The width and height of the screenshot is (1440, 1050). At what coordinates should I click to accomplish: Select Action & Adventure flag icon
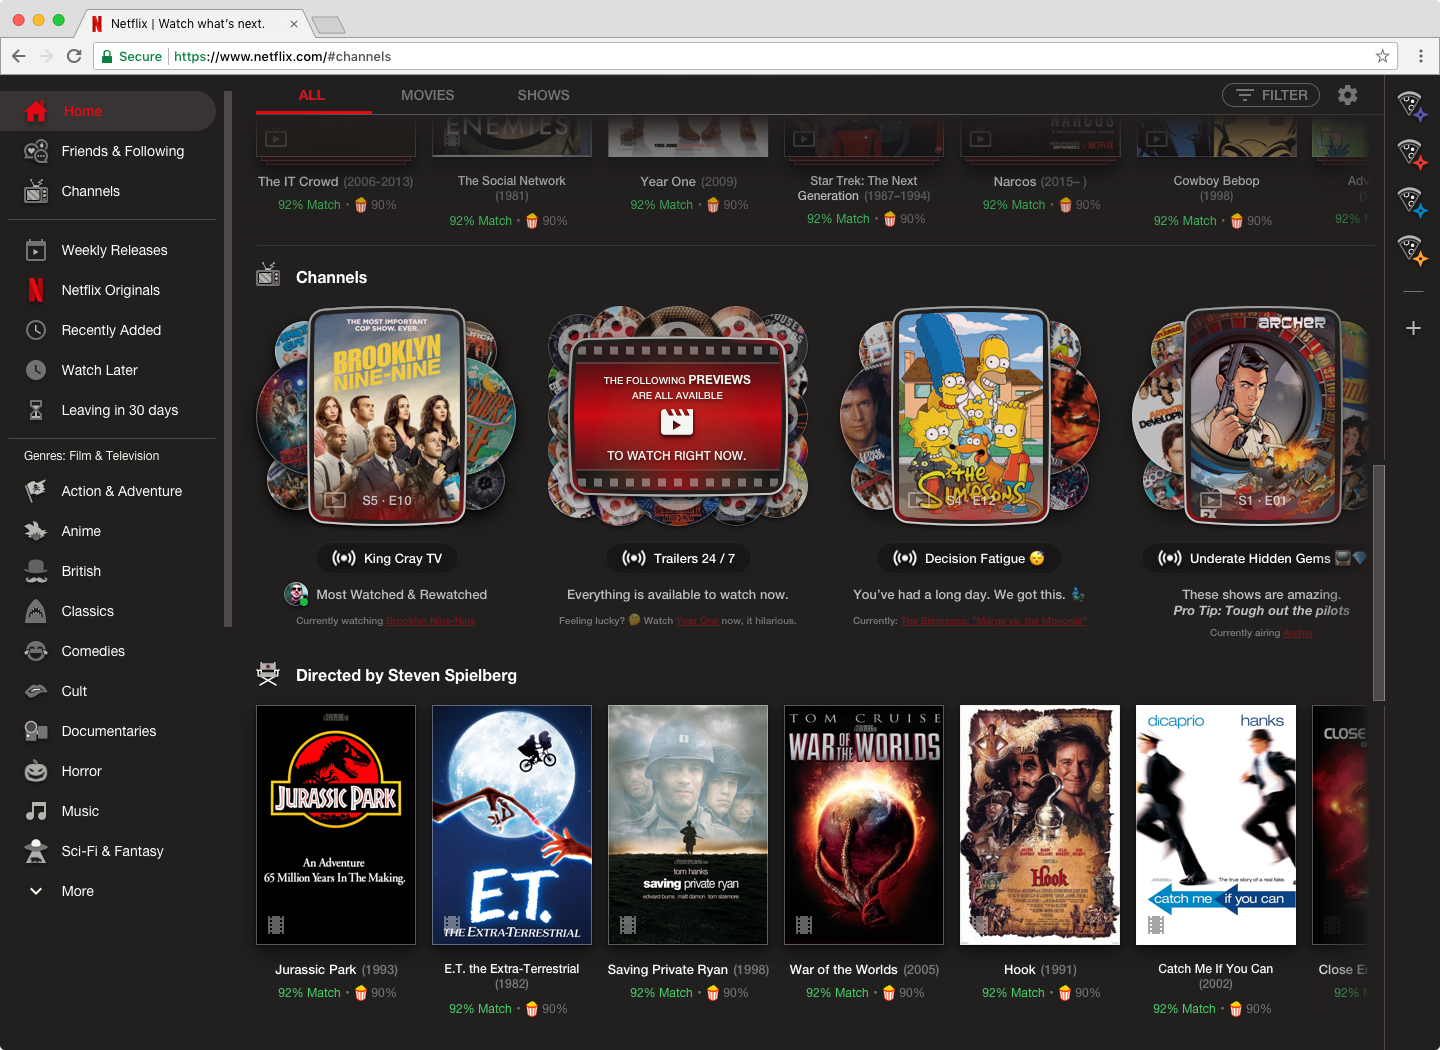point(36,491)
